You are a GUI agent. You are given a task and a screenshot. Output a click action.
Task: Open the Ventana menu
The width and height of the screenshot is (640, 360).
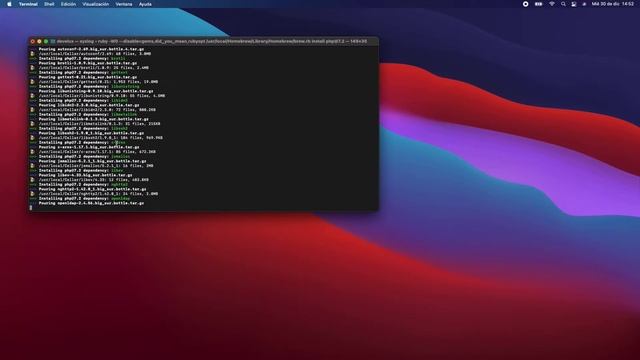[124, 4]
